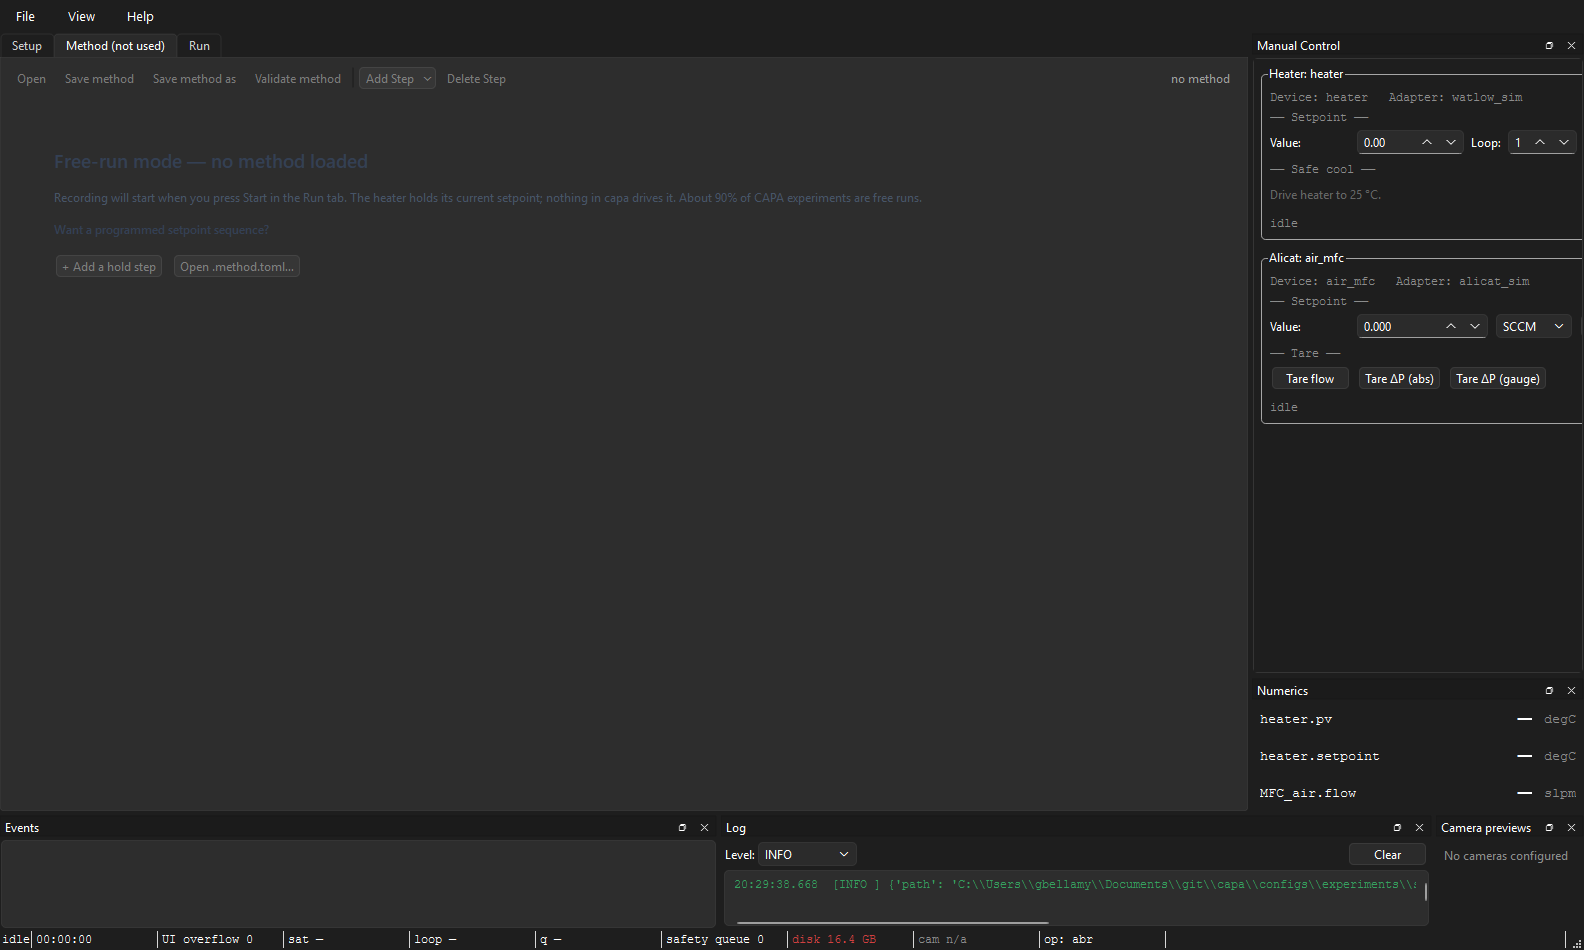Screen dimensions: 1584x950
Task: Open the File menu
Action: (x=26, y=17)
